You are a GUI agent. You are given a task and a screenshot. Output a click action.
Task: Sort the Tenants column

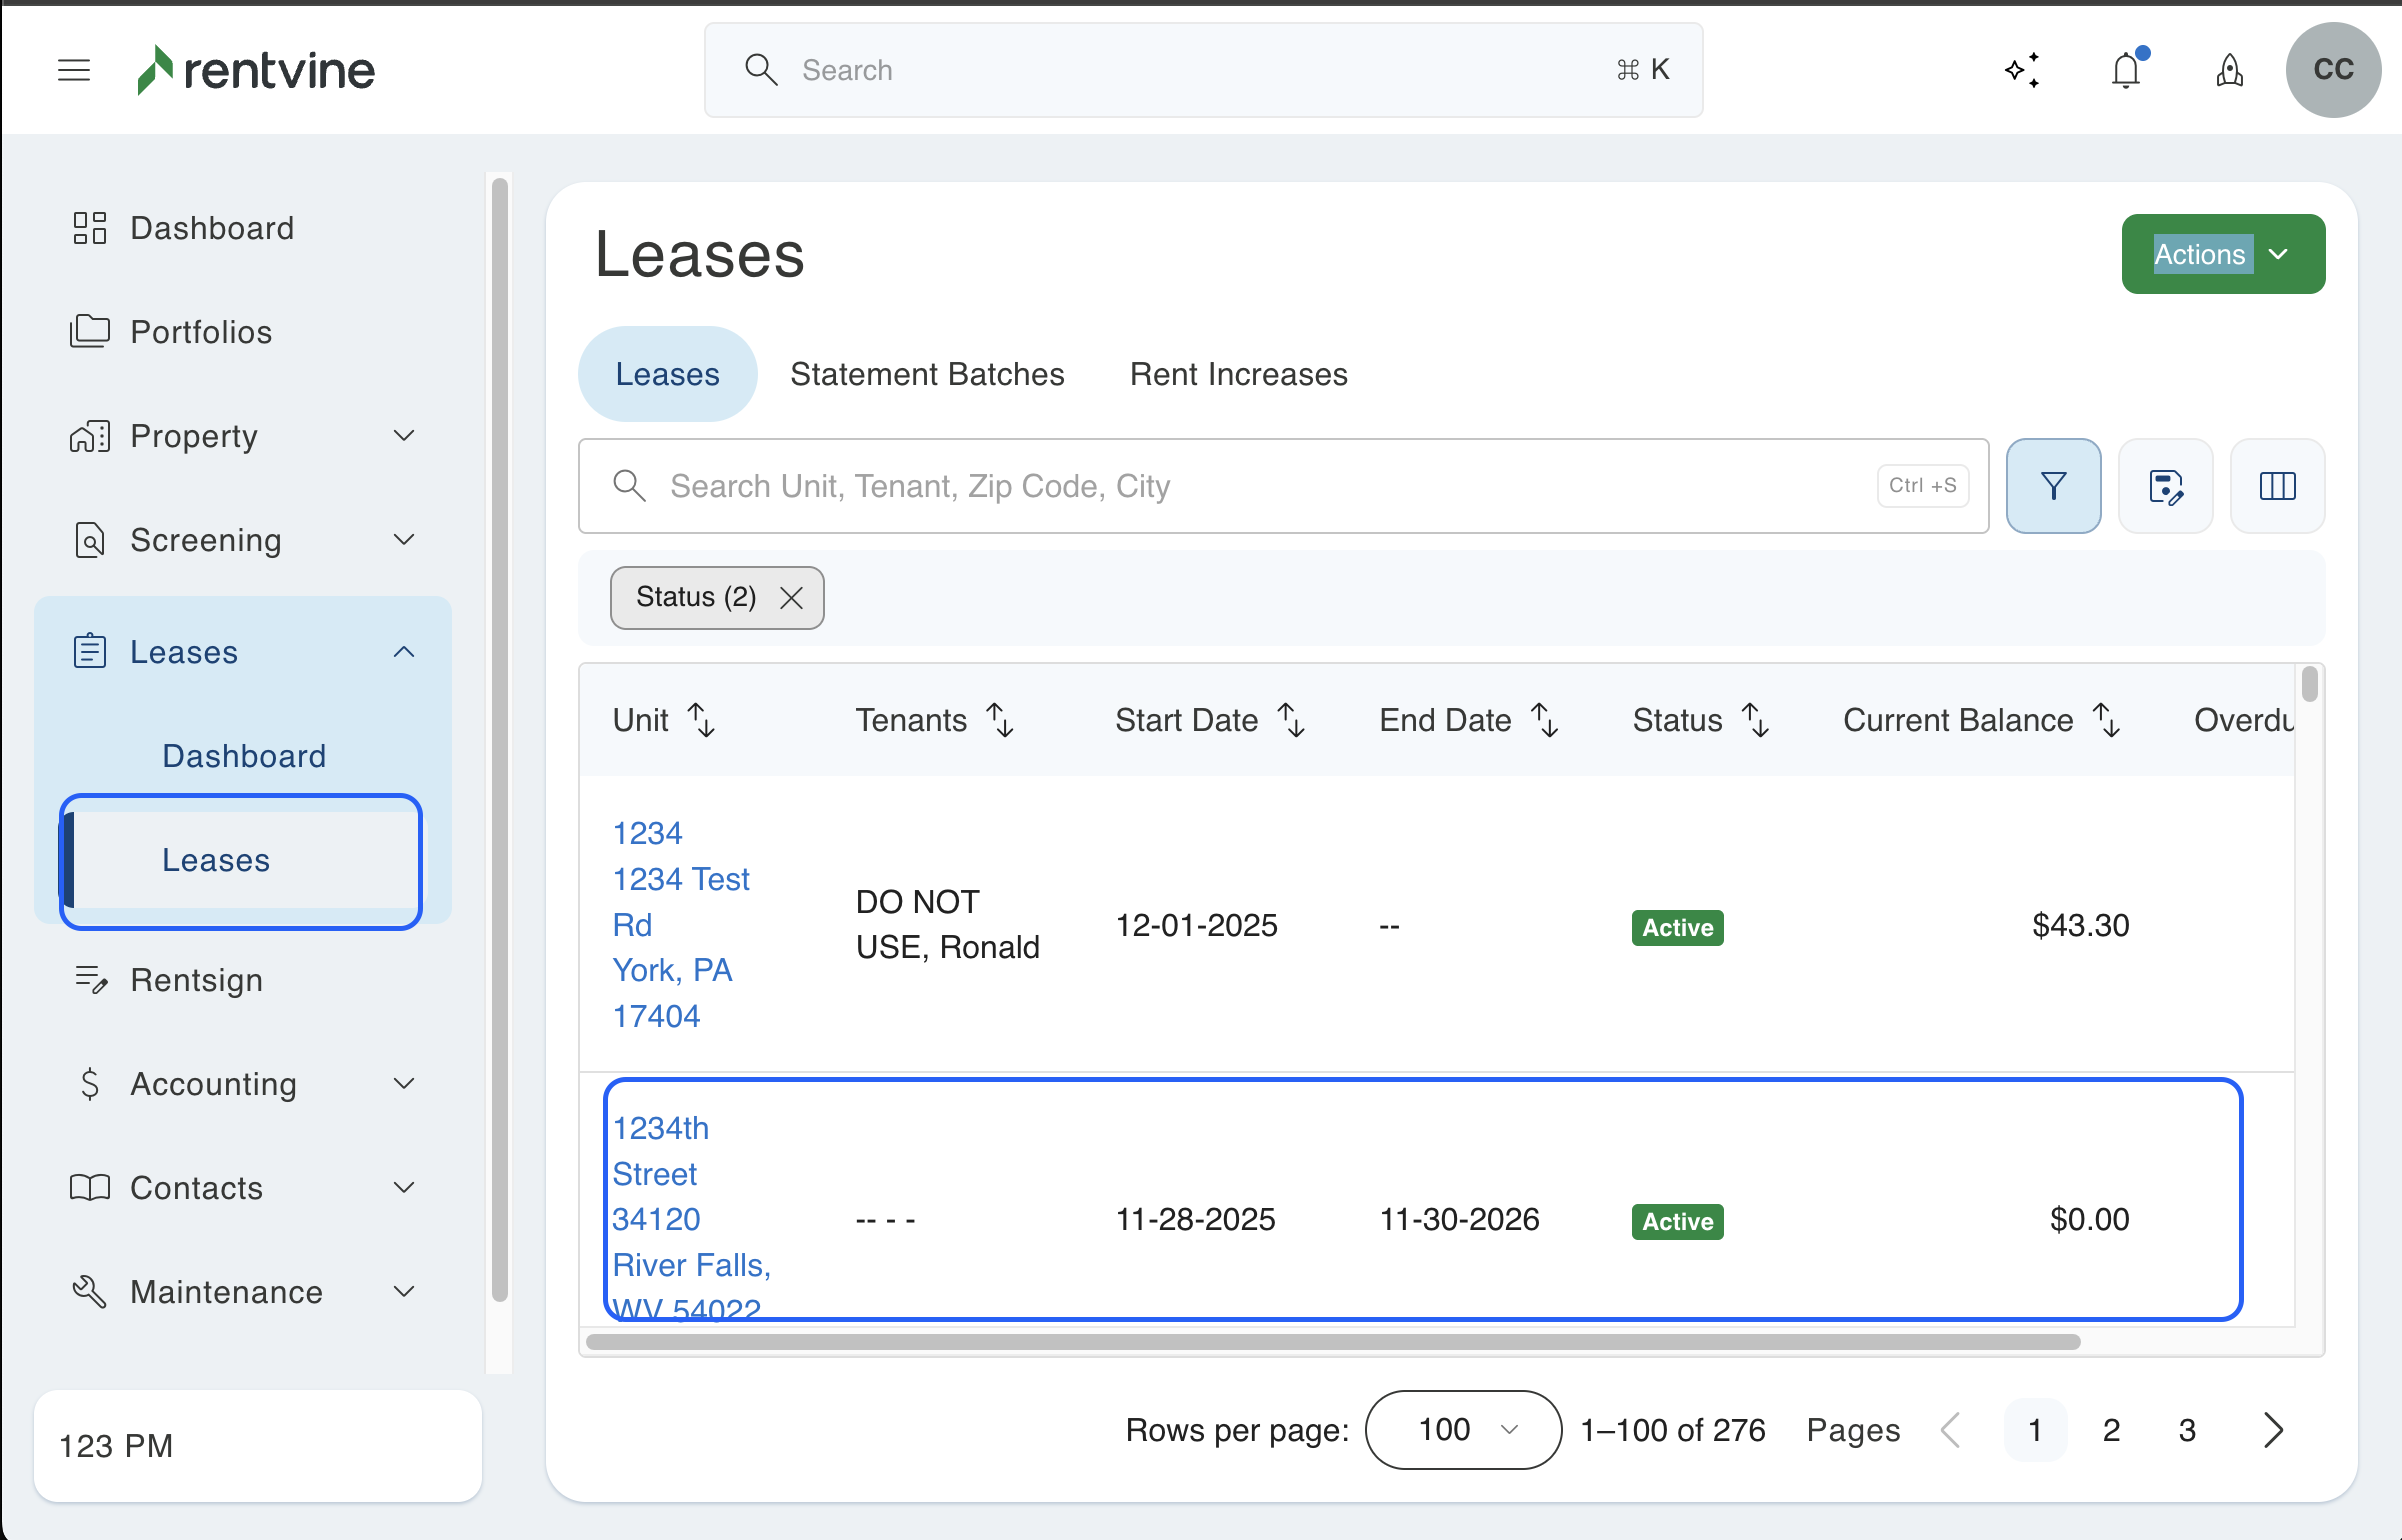coord(1000,720)
